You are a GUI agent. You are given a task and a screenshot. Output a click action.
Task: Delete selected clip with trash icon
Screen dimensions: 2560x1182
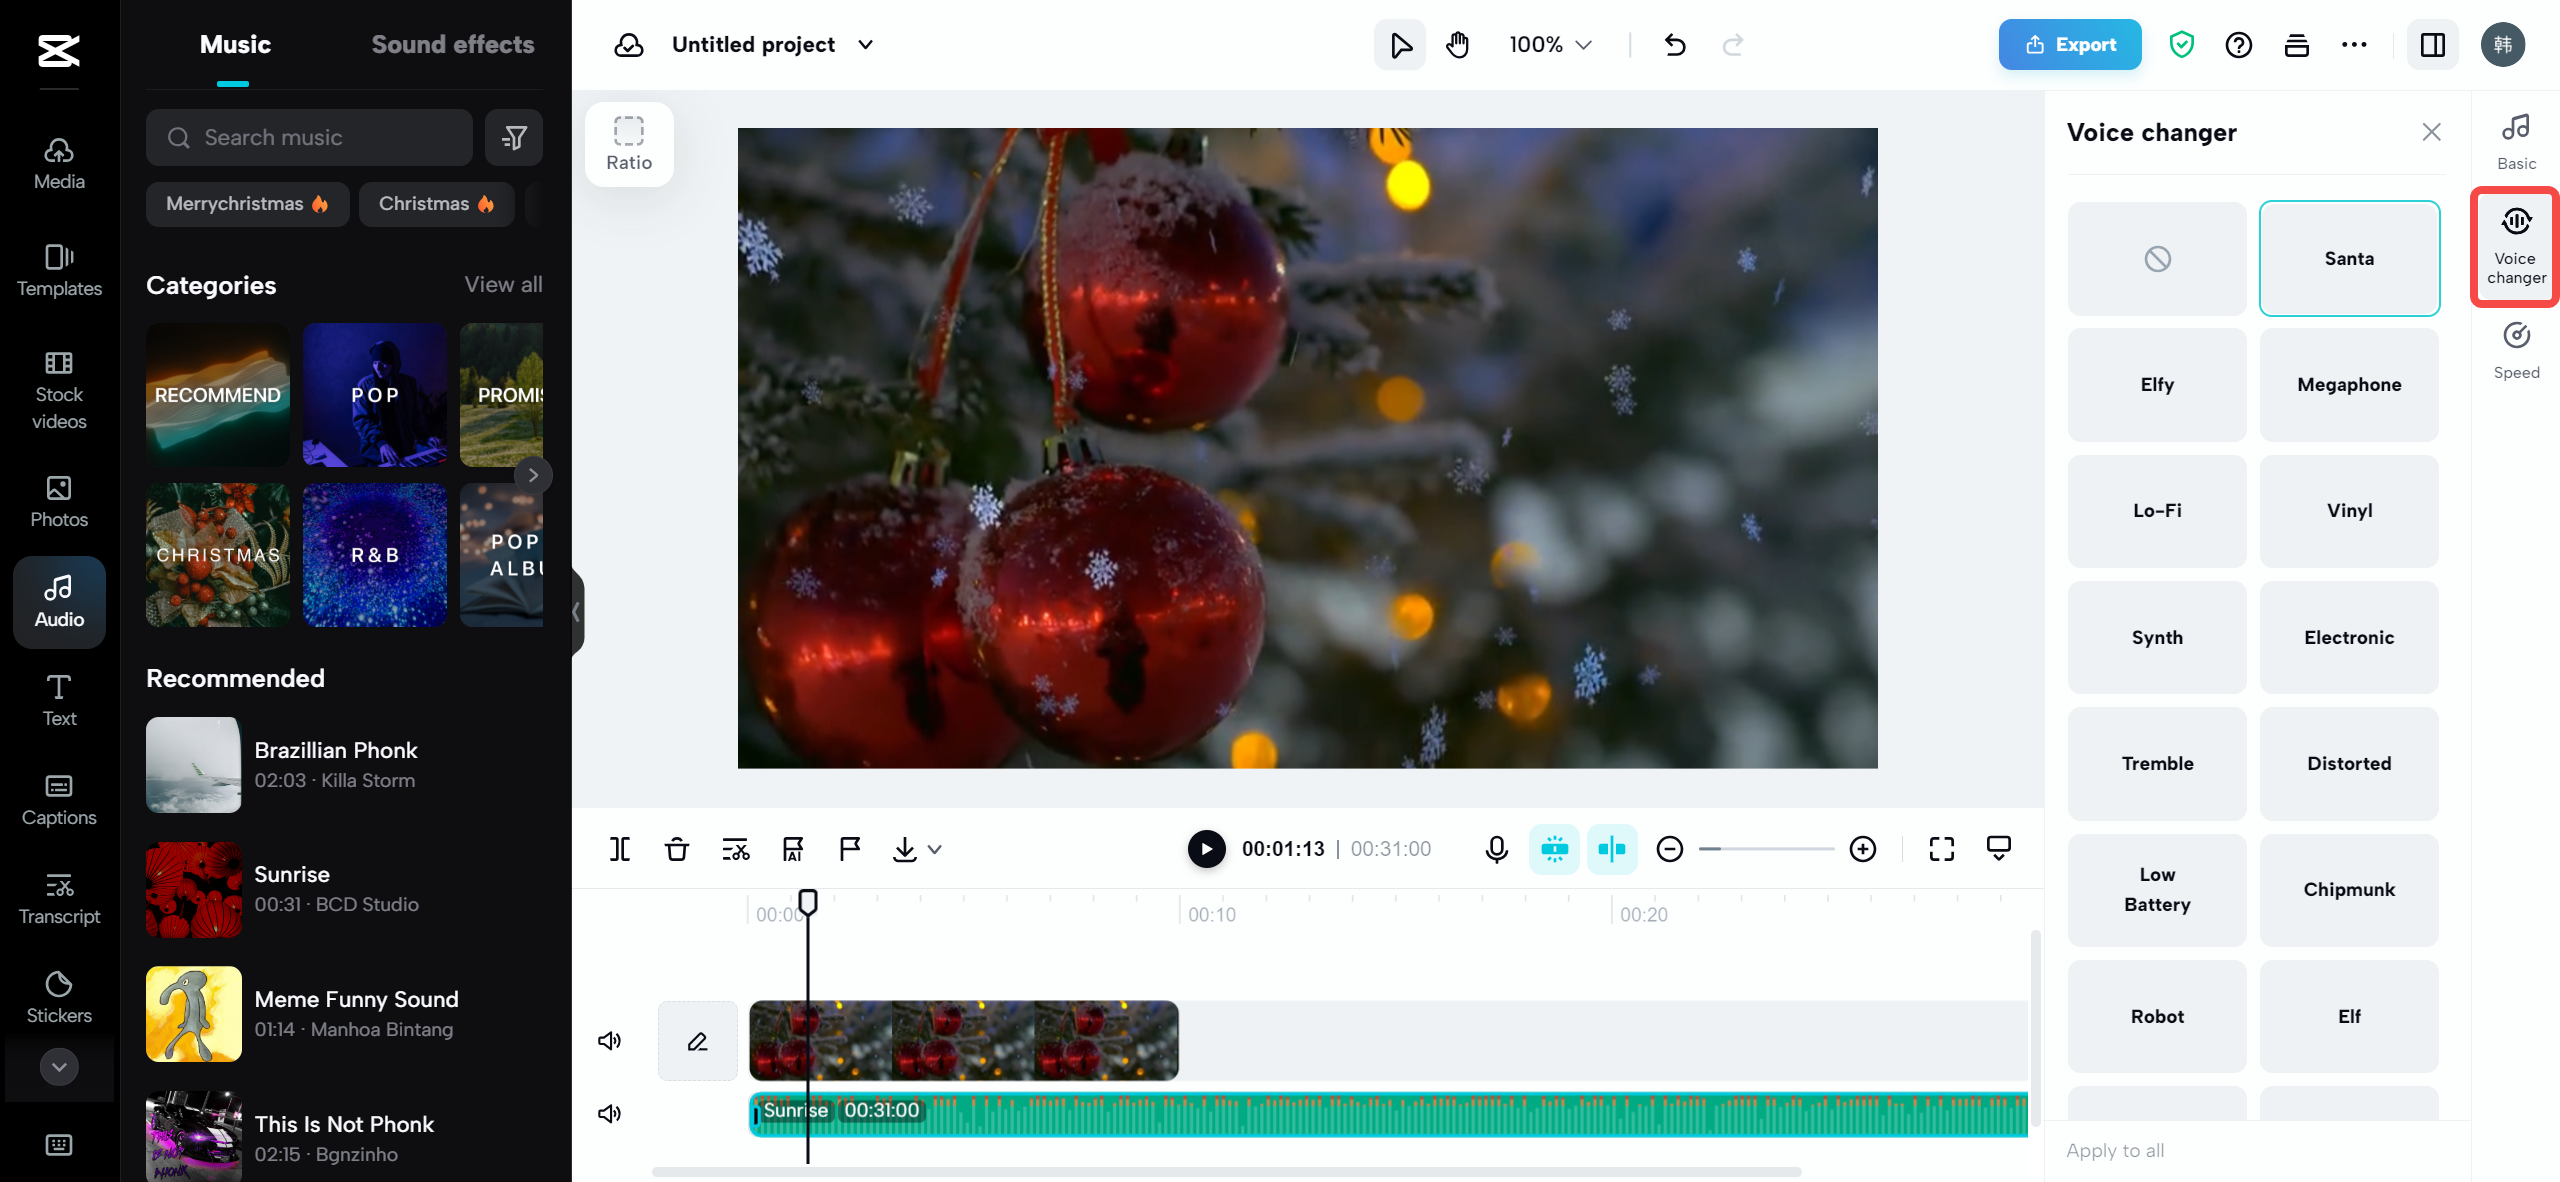(677, 849)
